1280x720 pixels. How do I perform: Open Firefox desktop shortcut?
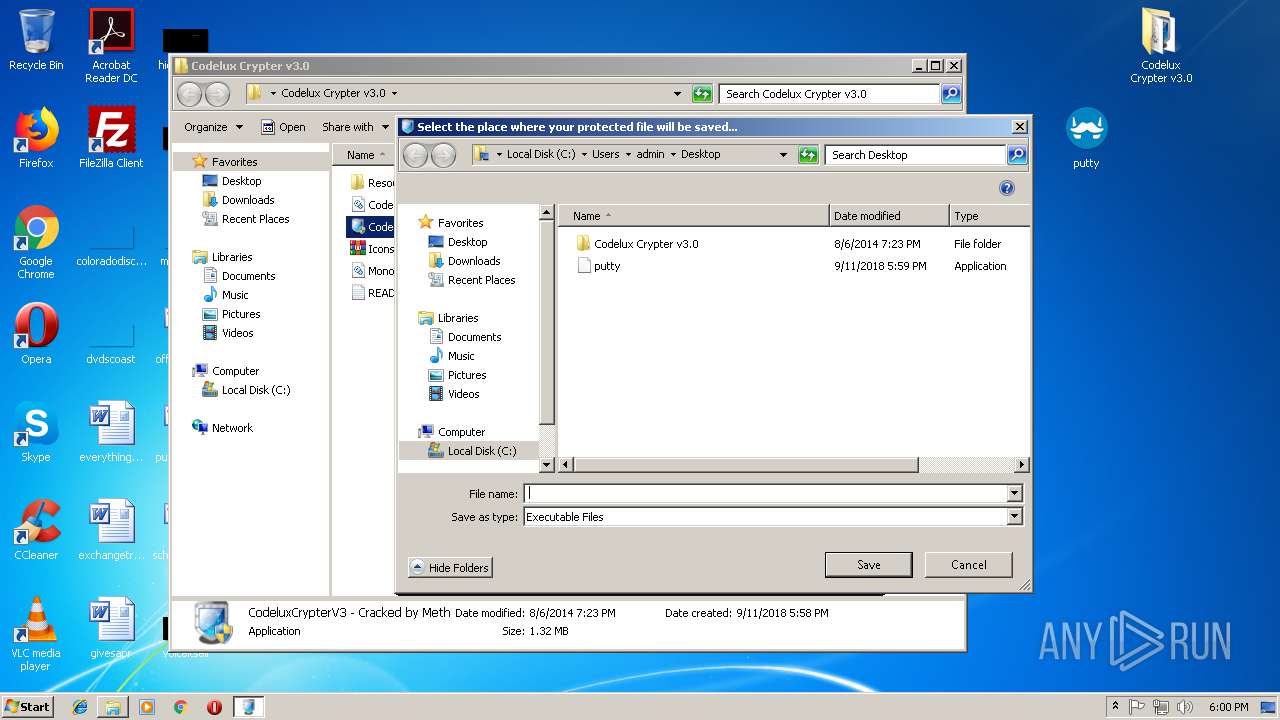pos(36,138)
